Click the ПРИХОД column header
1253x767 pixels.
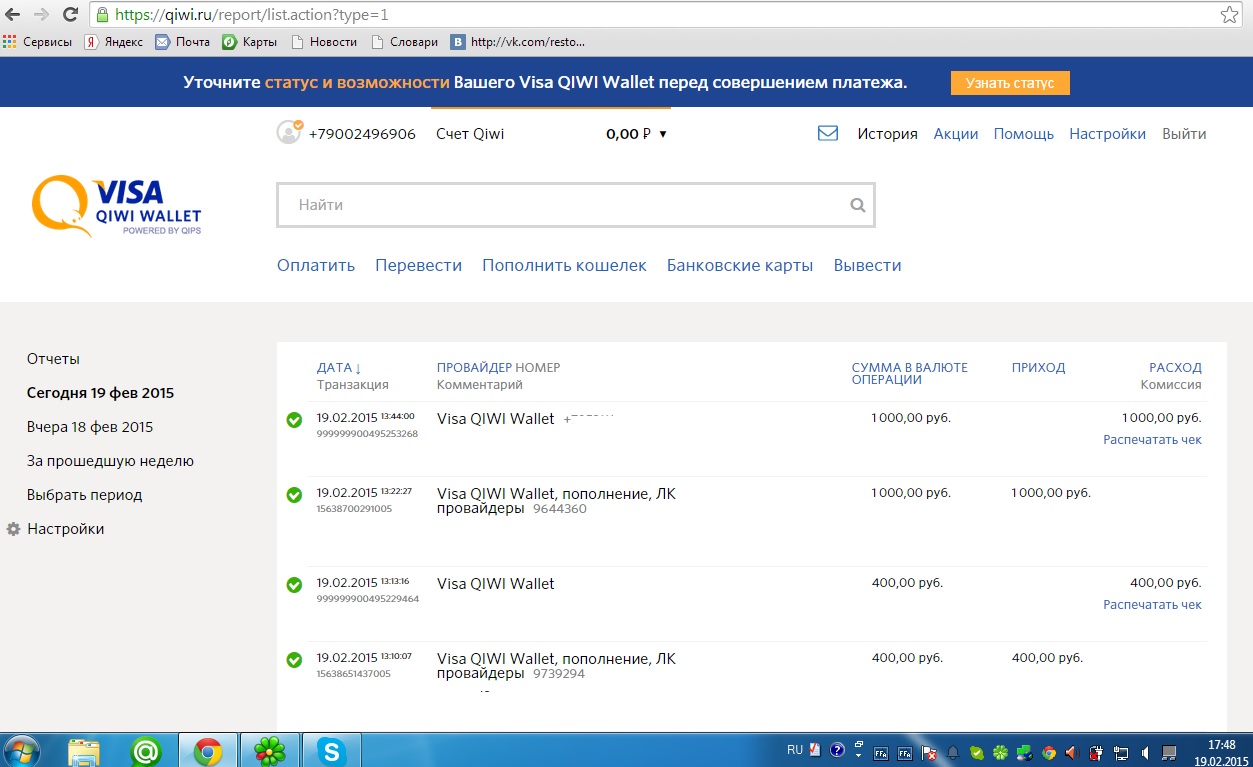[x=1038, y=367]
